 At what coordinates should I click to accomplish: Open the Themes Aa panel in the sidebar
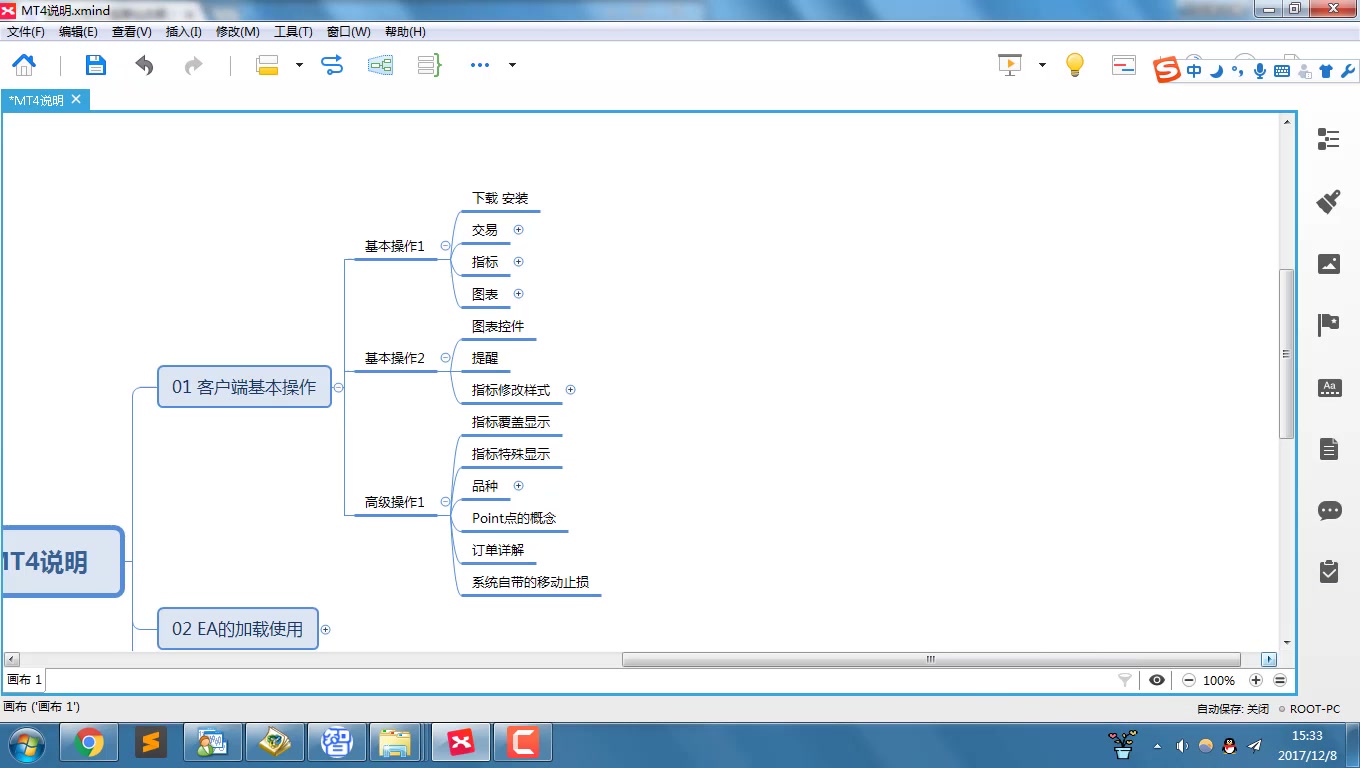click(1329, 388)
